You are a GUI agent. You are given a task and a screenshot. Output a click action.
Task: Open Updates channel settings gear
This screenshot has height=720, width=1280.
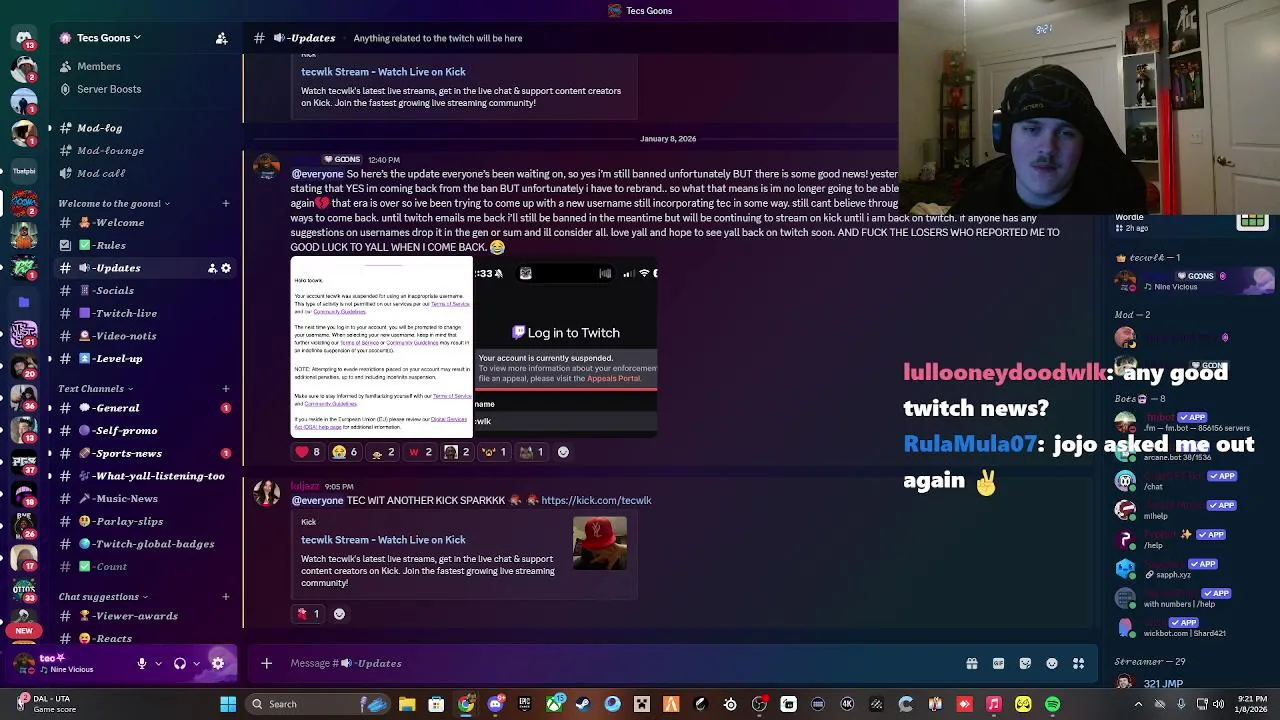coord(226,268)
